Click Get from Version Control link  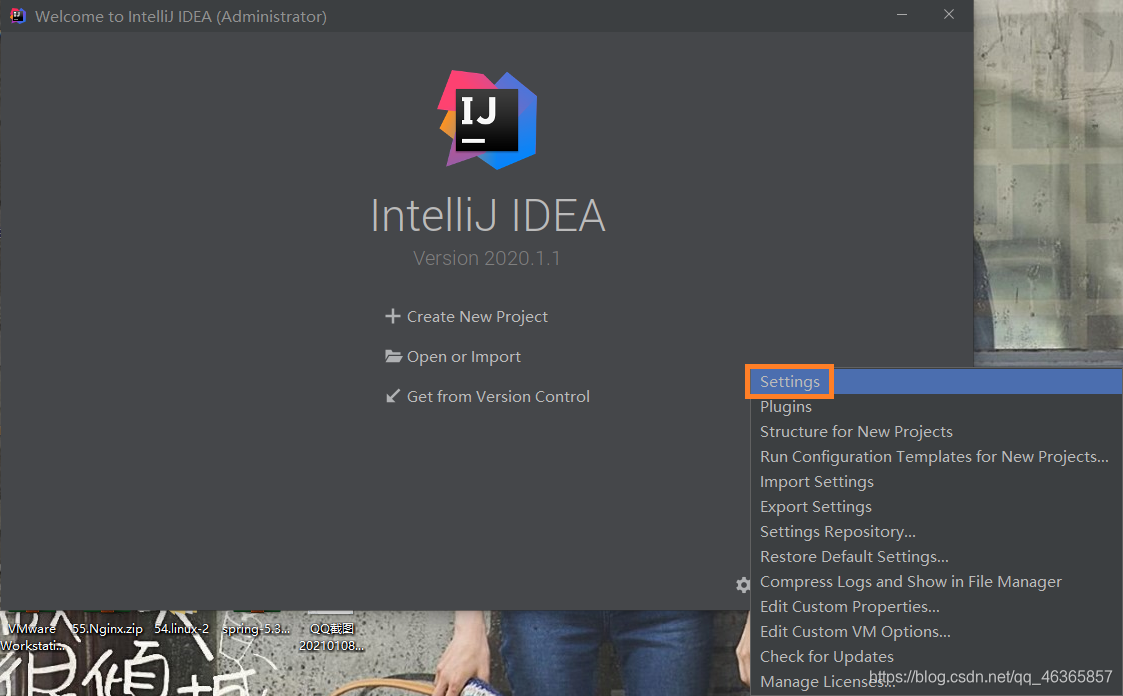[x=498, y=397]
